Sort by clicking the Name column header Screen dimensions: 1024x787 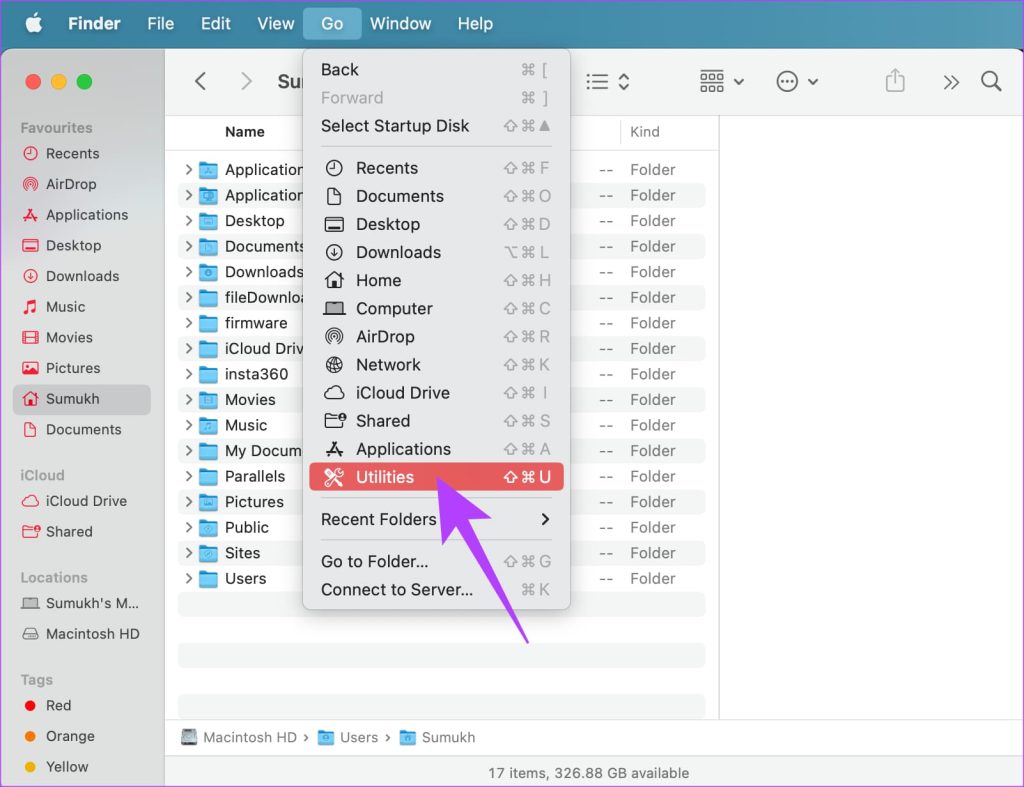[245, 132]
